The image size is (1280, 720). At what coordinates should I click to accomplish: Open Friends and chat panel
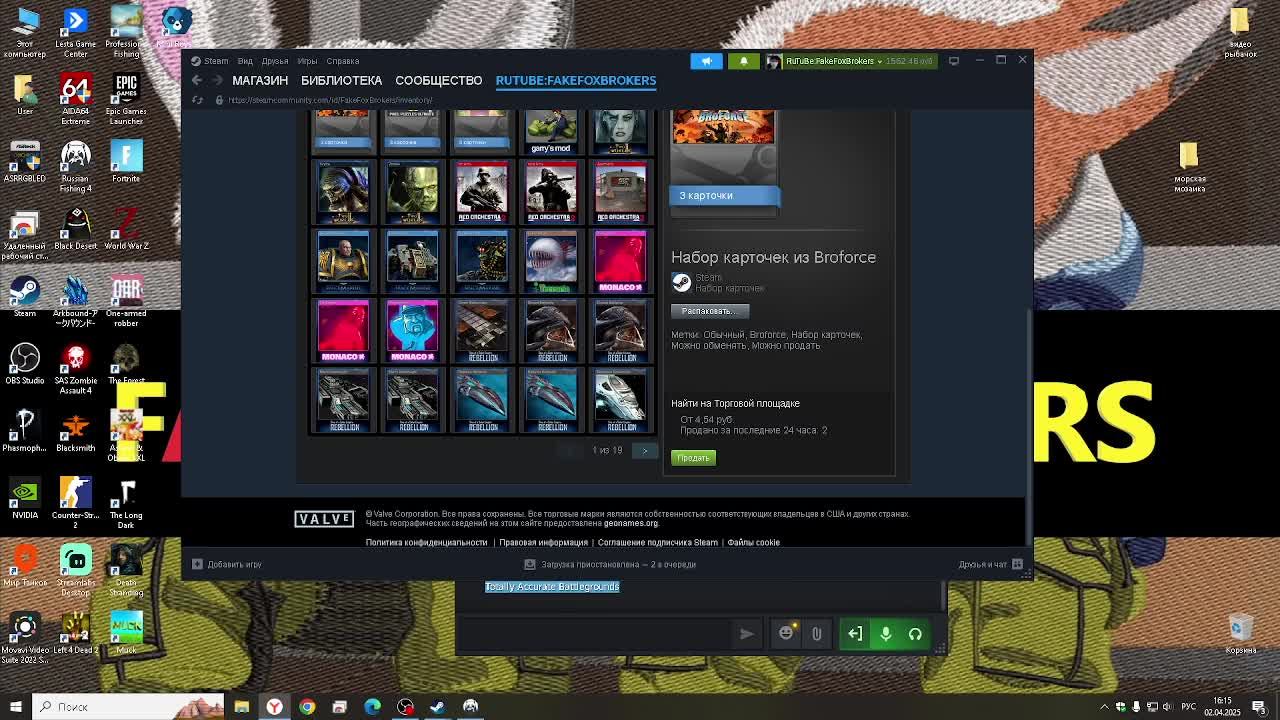click(990, 564)
